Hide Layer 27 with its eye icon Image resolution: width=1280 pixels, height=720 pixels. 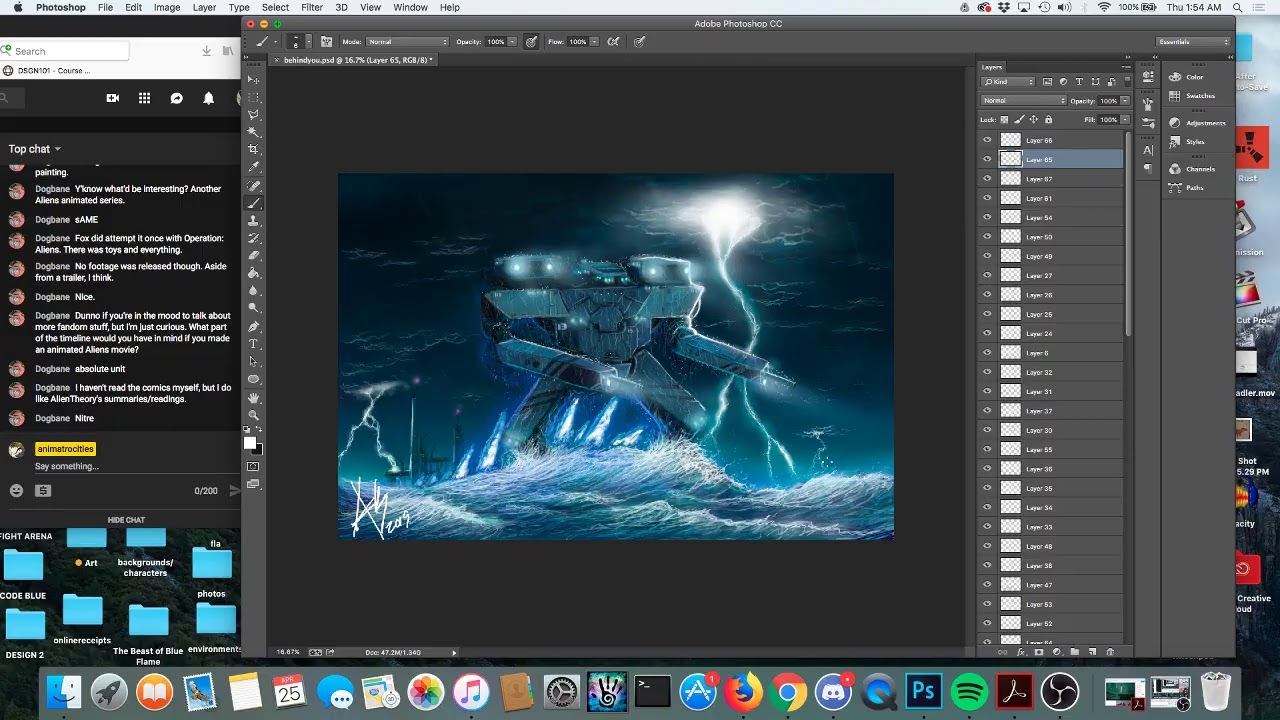point(988,276)
